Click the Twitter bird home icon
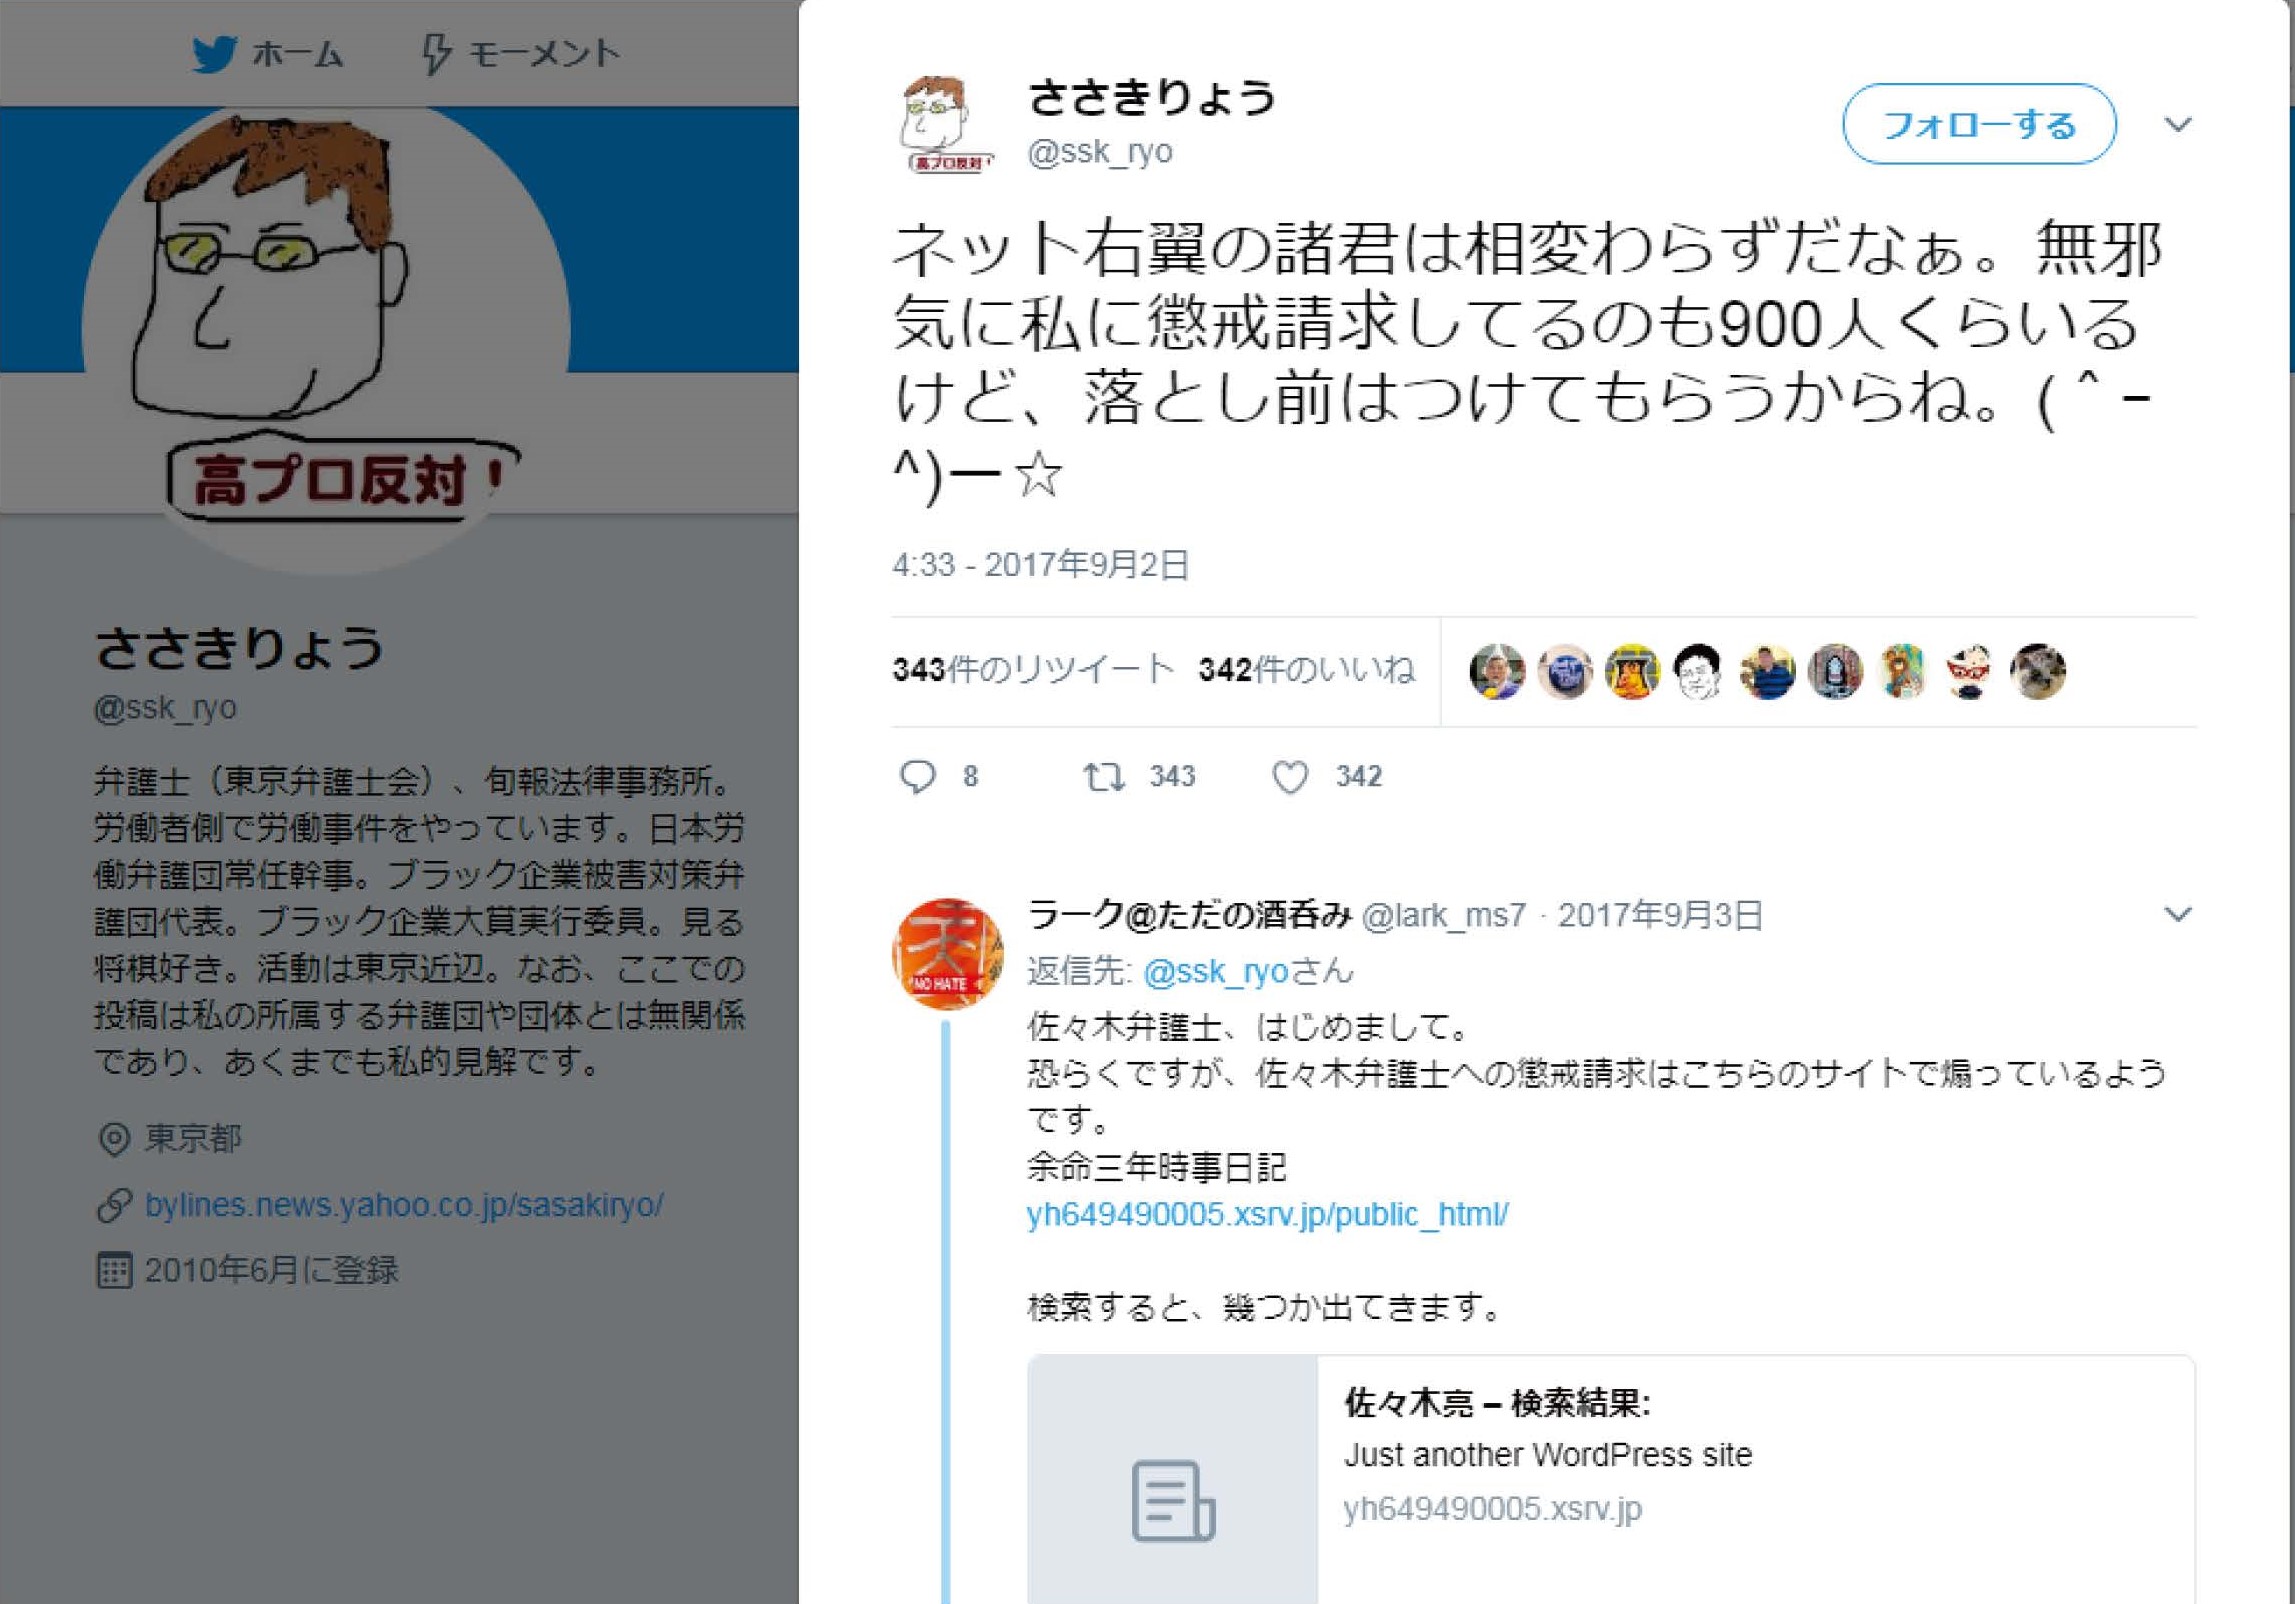 [214, 54]
